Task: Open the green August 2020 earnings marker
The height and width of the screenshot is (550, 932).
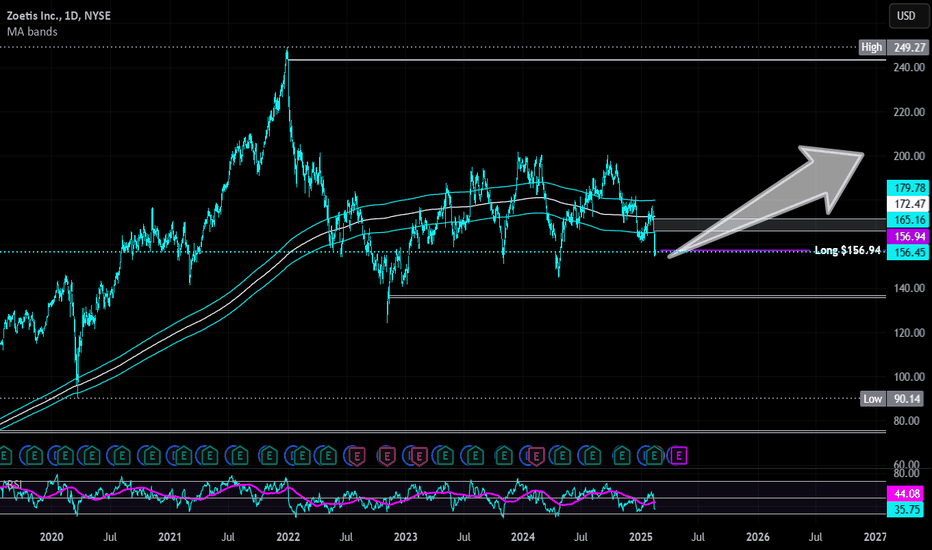Action: click(x=121, y=456)
